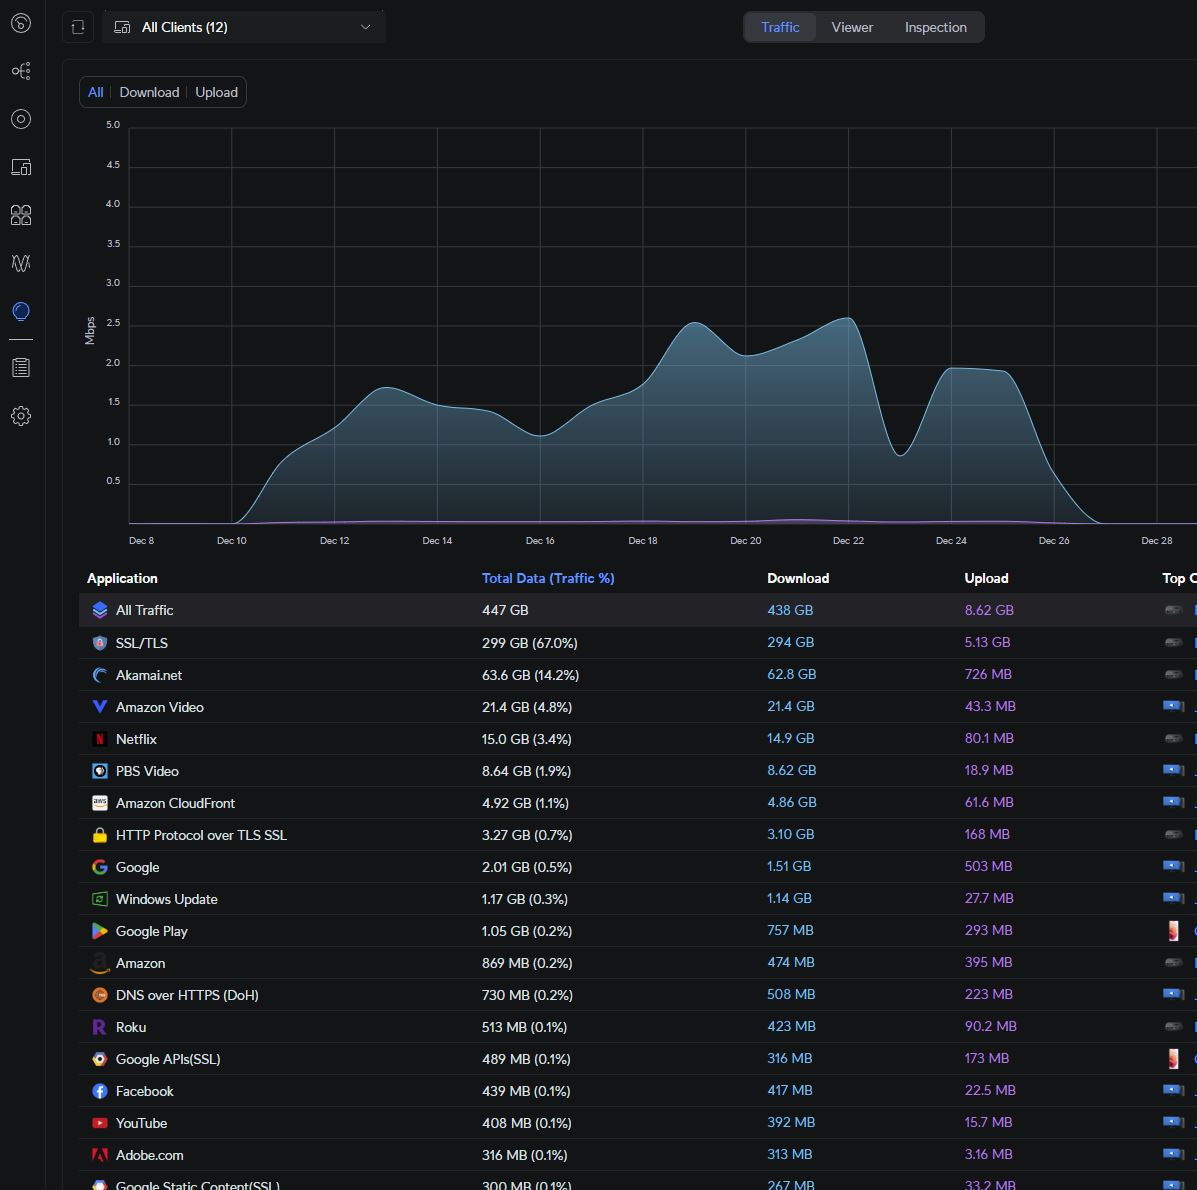
Task: Open the UniFi dashboard logo icon
Action: coord(21,23)
